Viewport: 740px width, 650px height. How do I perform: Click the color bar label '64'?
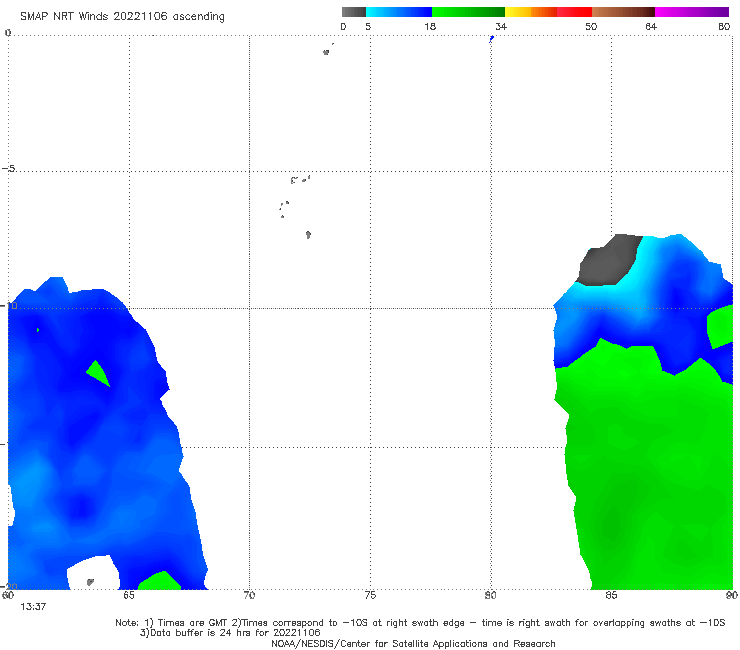pyautogui.click(x=651, y=26)
